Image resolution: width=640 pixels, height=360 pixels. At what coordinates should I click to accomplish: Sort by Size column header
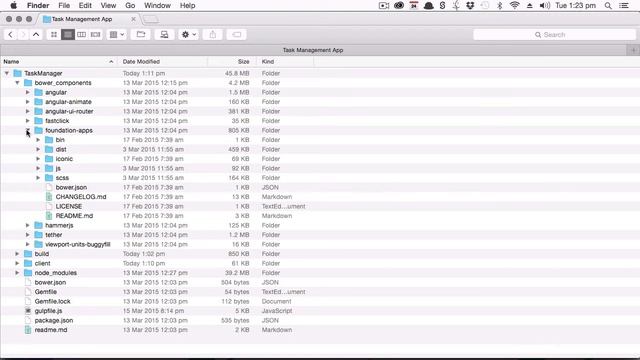pos(232,62)
